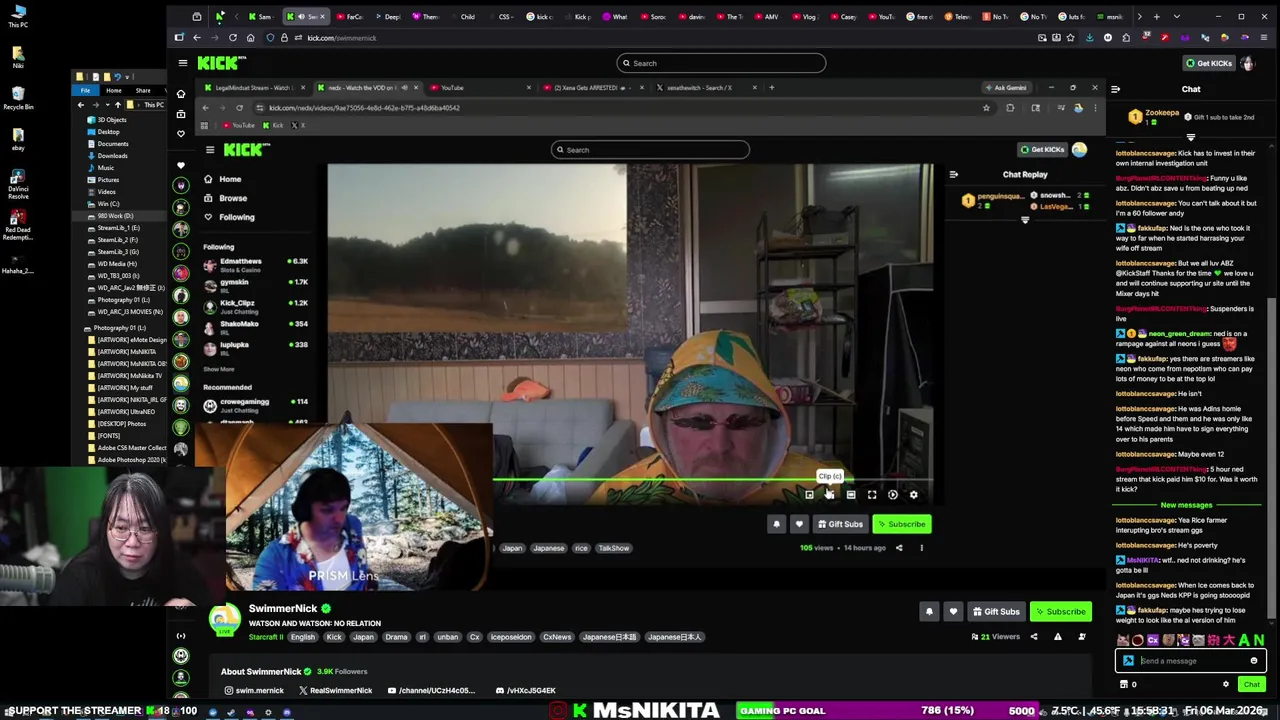Open swim.merrick Instagram link
This screenshot has width=1280, height=720.
click(x=254, y=691)
